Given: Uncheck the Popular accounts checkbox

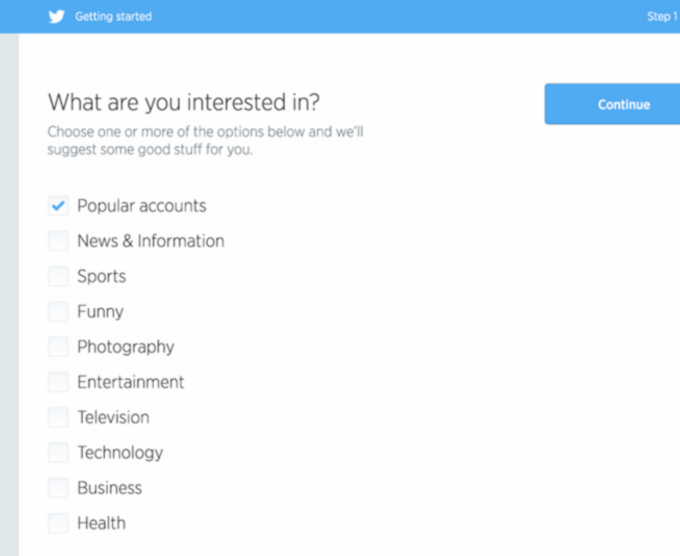Looking at the screenshot, I should 58,206.
